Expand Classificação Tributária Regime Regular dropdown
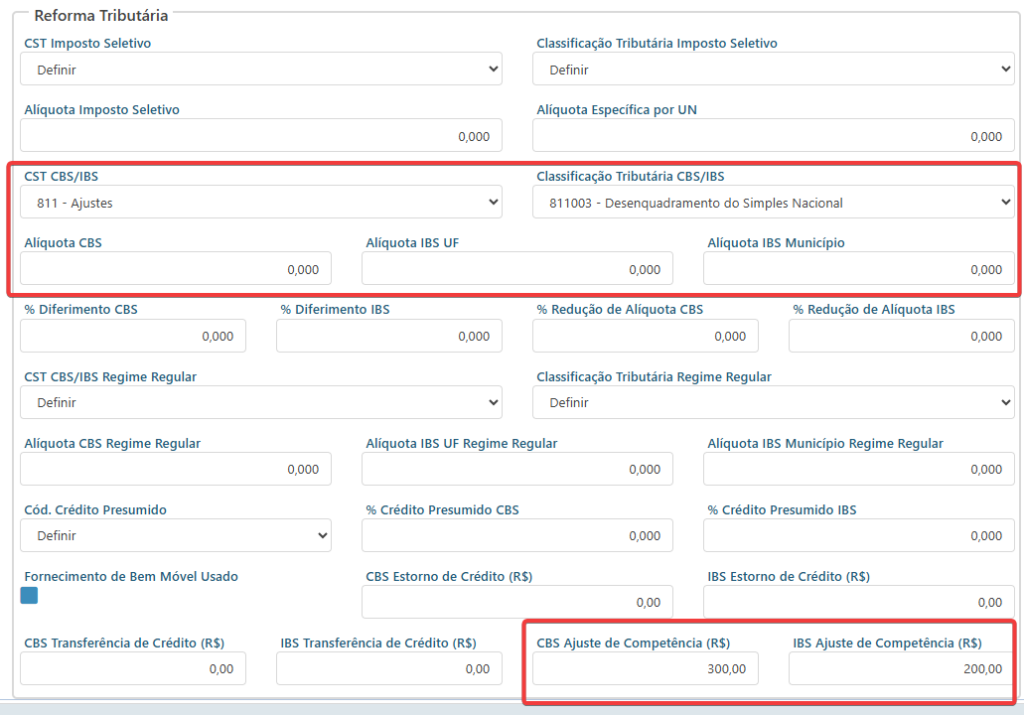Screen dimensions: 1024x715 (x=773, y=402)
